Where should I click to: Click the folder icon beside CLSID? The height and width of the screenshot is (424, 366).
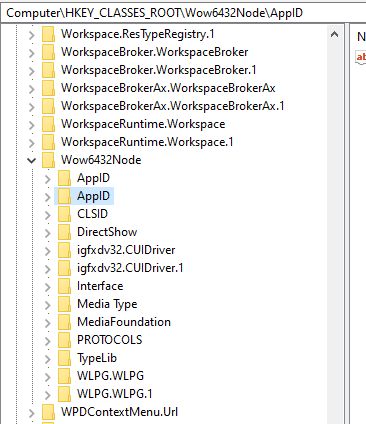point(64,214)
